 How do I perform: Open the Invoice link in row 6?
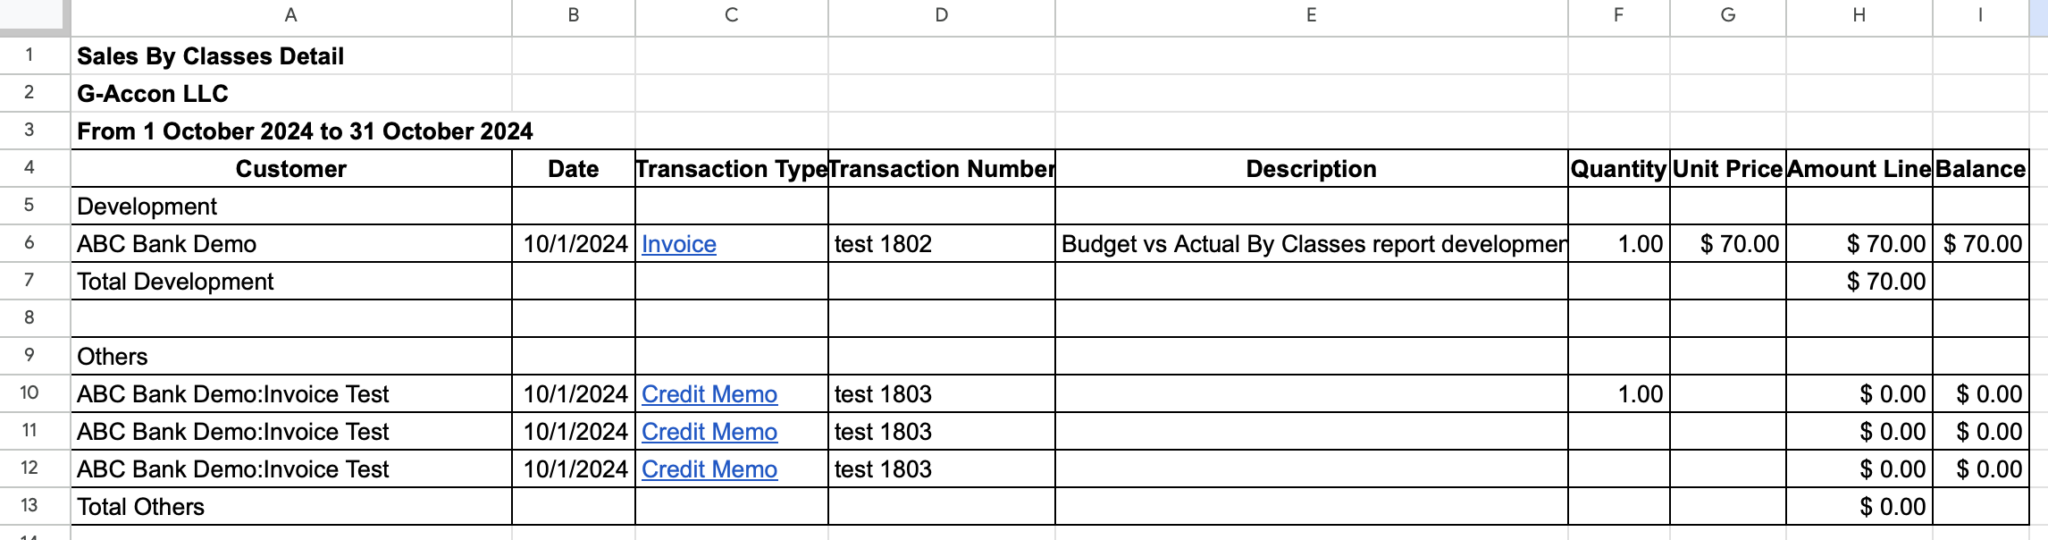pos(678,244)
